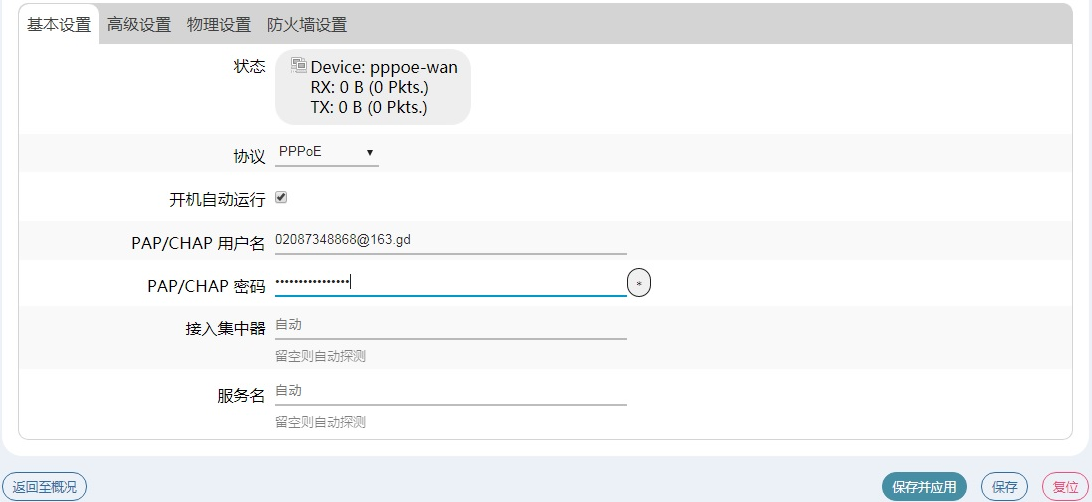Click inside the PAP/CHAP 密码 field
This screenshot has height=502, width=1092.
(450, 283)
